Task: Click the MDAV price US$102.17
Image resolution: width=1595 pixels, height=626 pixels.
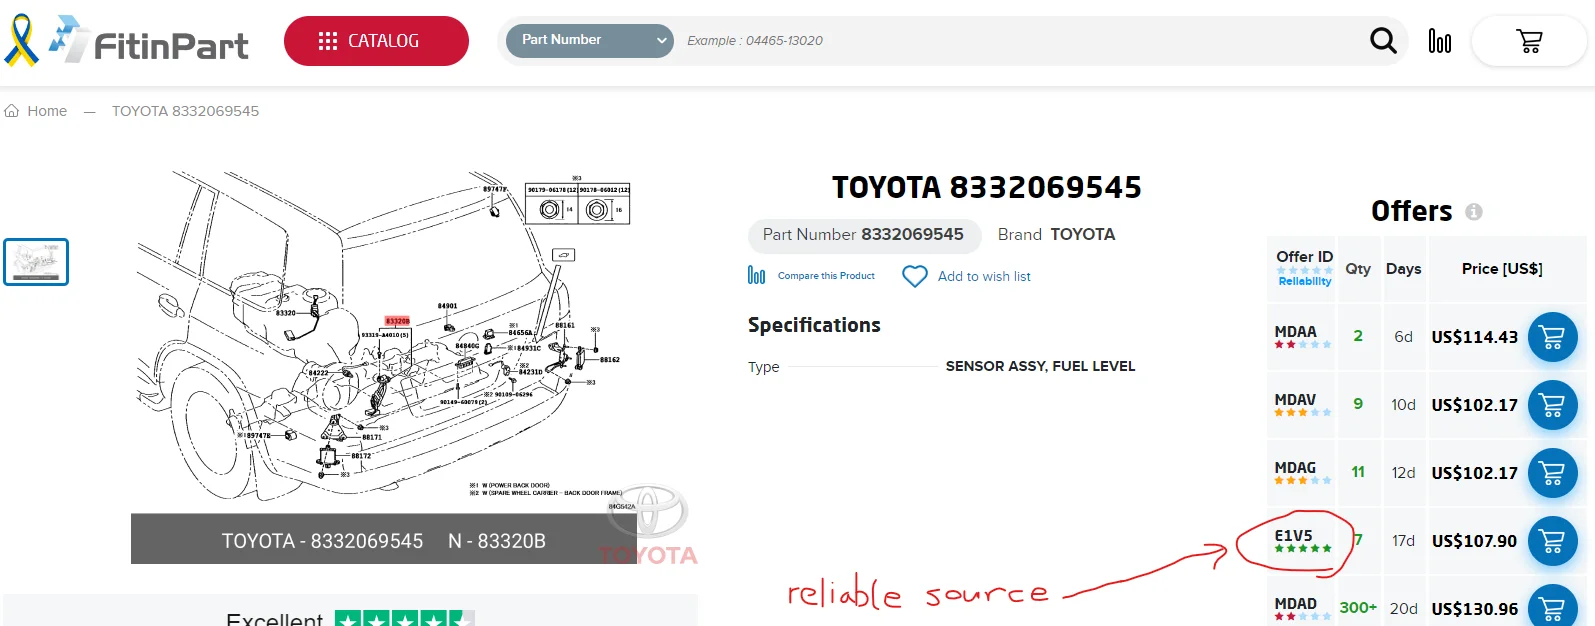Action: [1475, 405]
